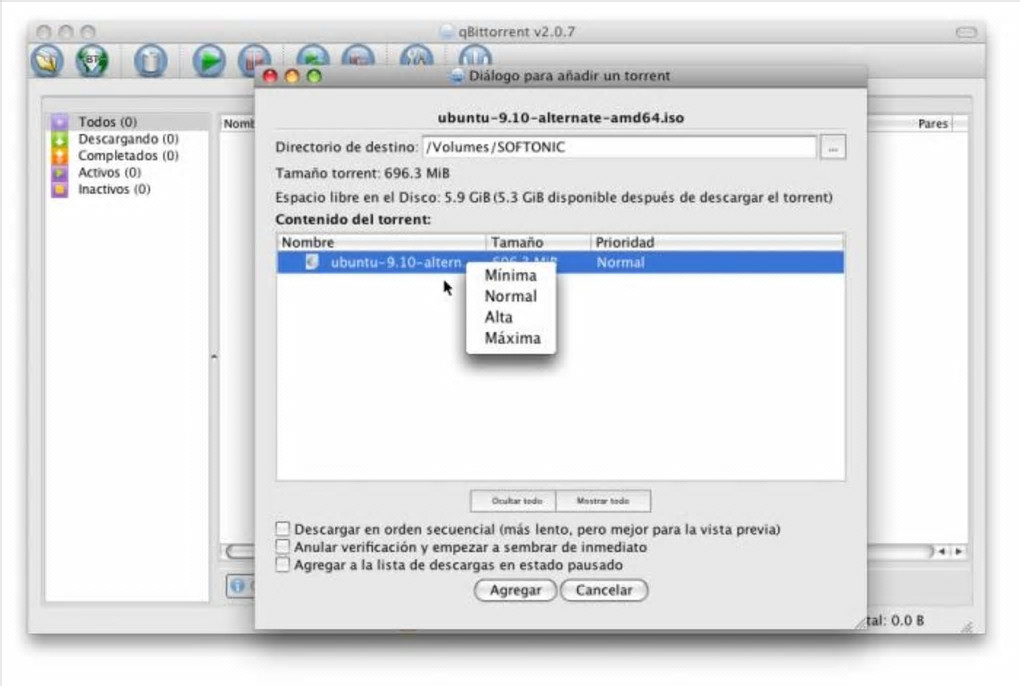Open torrent file folder icon in qBittorrent toolbar
The height and width of the screenshot is (686, 1020).
pyautogui.click(x=47, y=60)
